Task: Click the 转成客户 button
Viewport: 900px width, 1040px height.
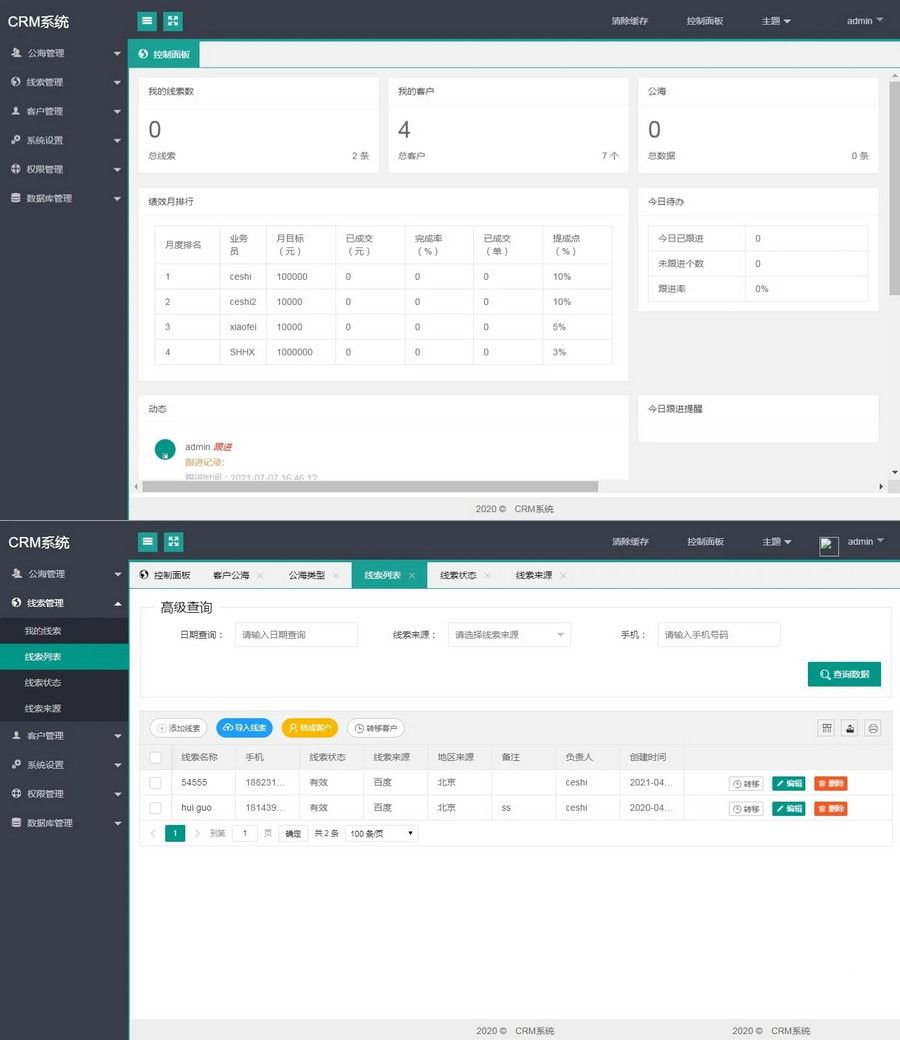Action: [x=309, y=728]
